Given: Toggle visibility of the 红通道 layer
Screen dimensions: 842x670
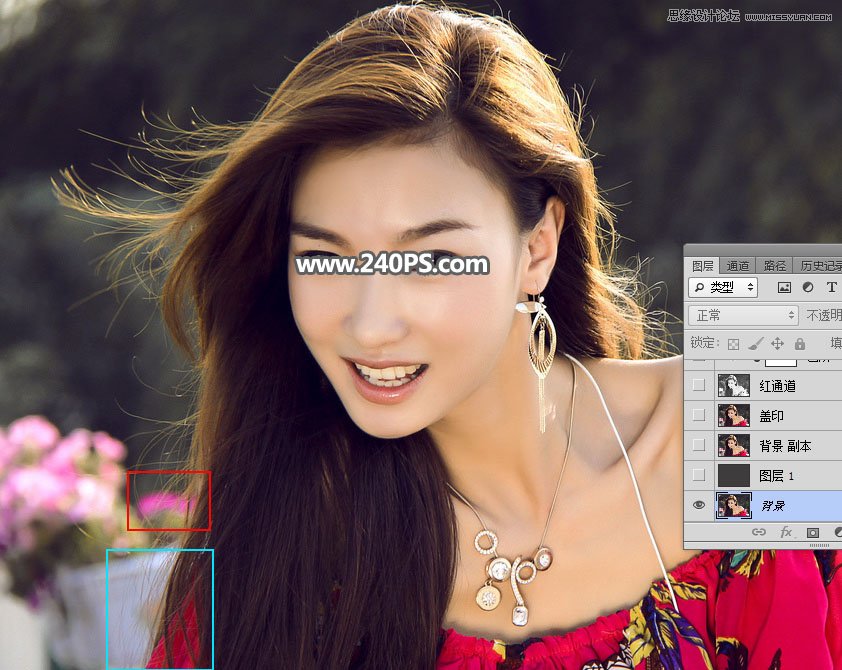Looking at the screenshot, I should [x=699, y=385].
